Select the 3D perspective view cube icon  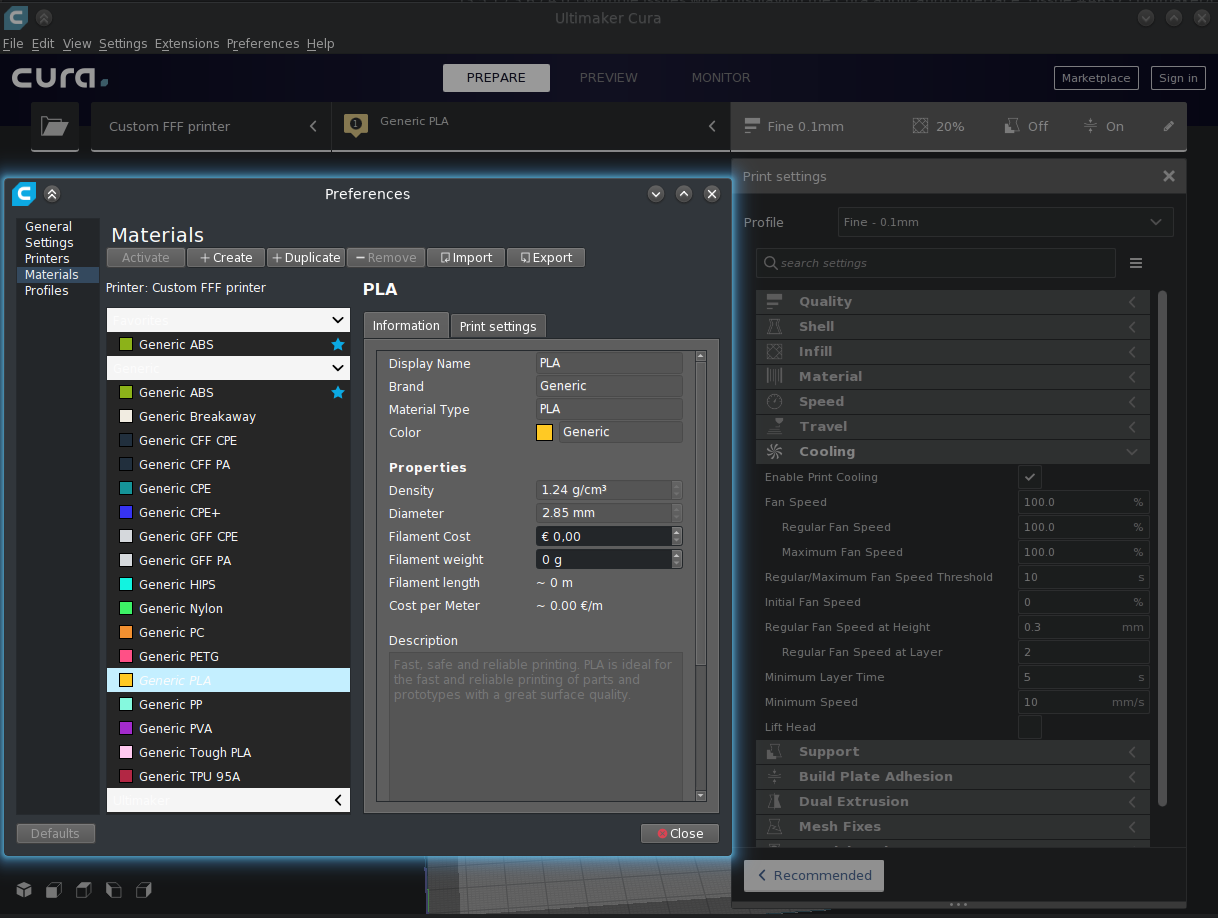tap(23, 889)
